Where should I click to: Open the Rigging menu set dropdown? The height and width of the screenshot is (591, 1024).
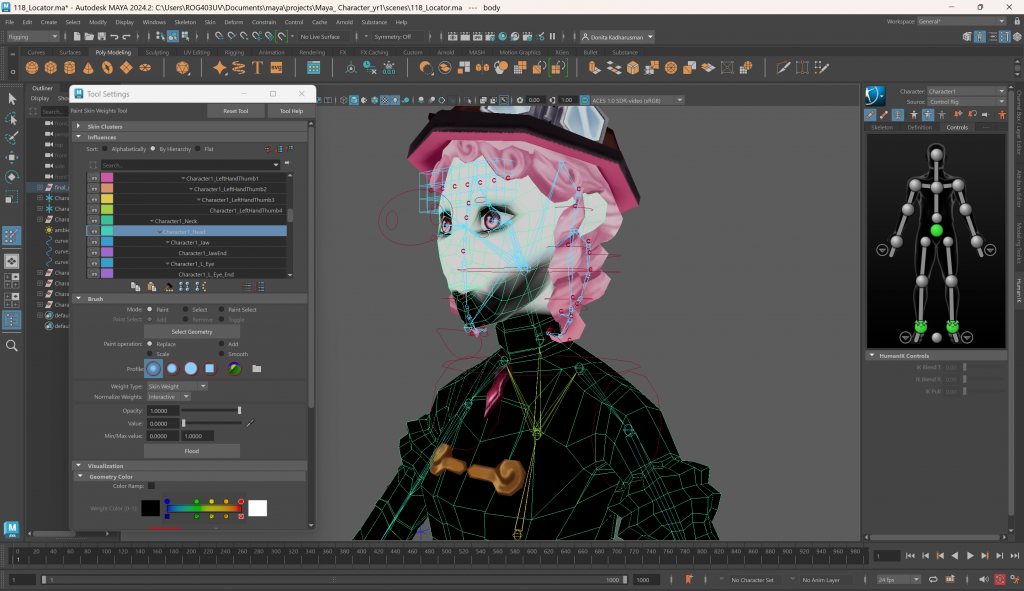33,37
